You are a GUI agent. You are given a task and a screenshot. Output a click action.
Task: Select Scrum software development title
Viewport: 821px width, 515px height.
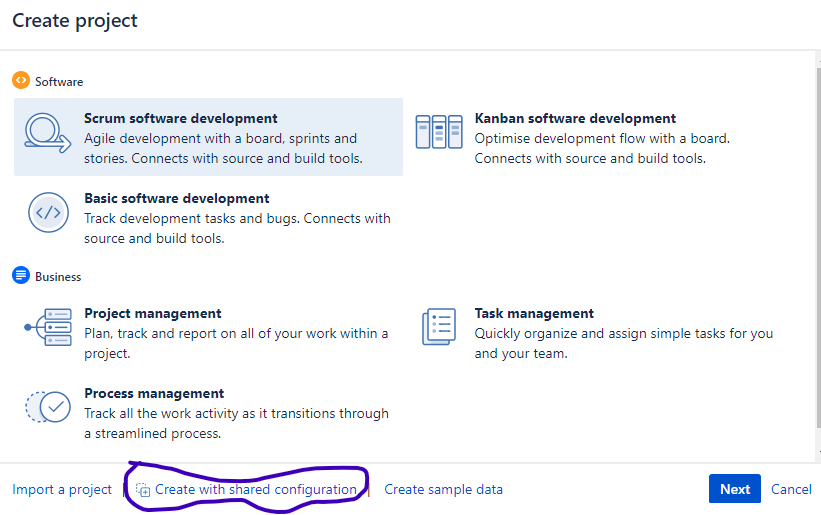(x=181, y=118)
